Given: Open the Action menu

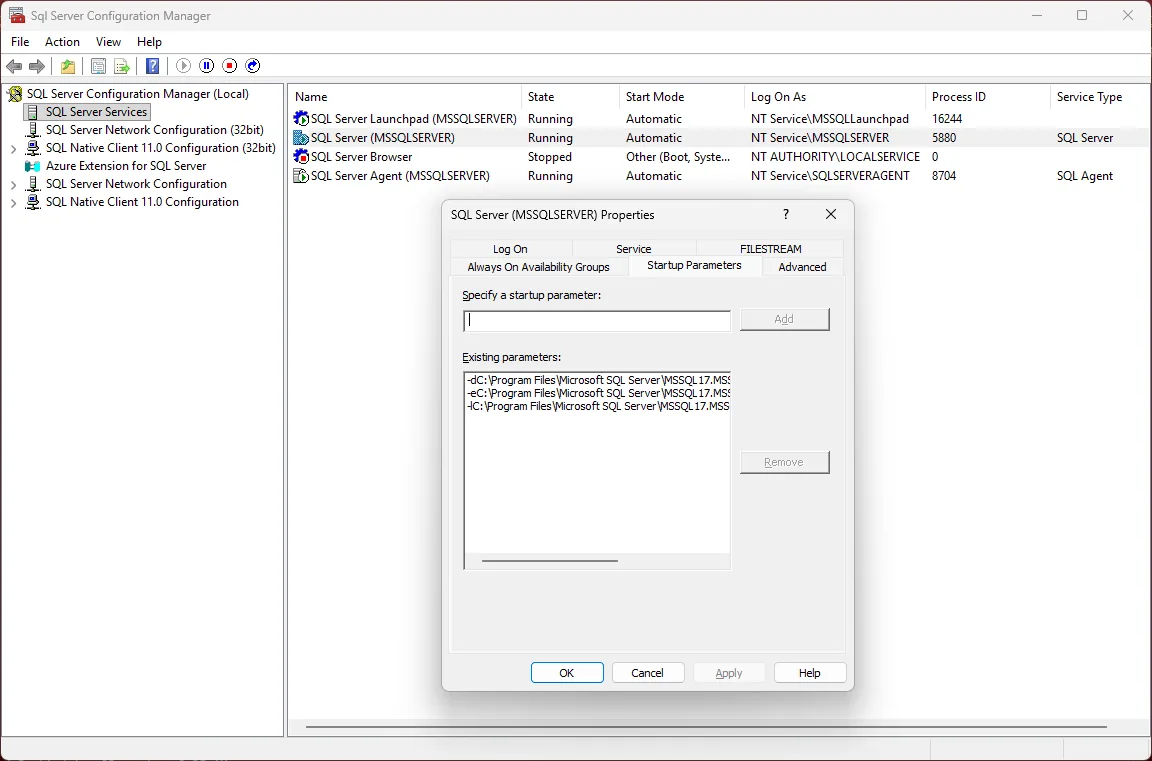Looking at the screenshot, I should (x=62, y=42).
